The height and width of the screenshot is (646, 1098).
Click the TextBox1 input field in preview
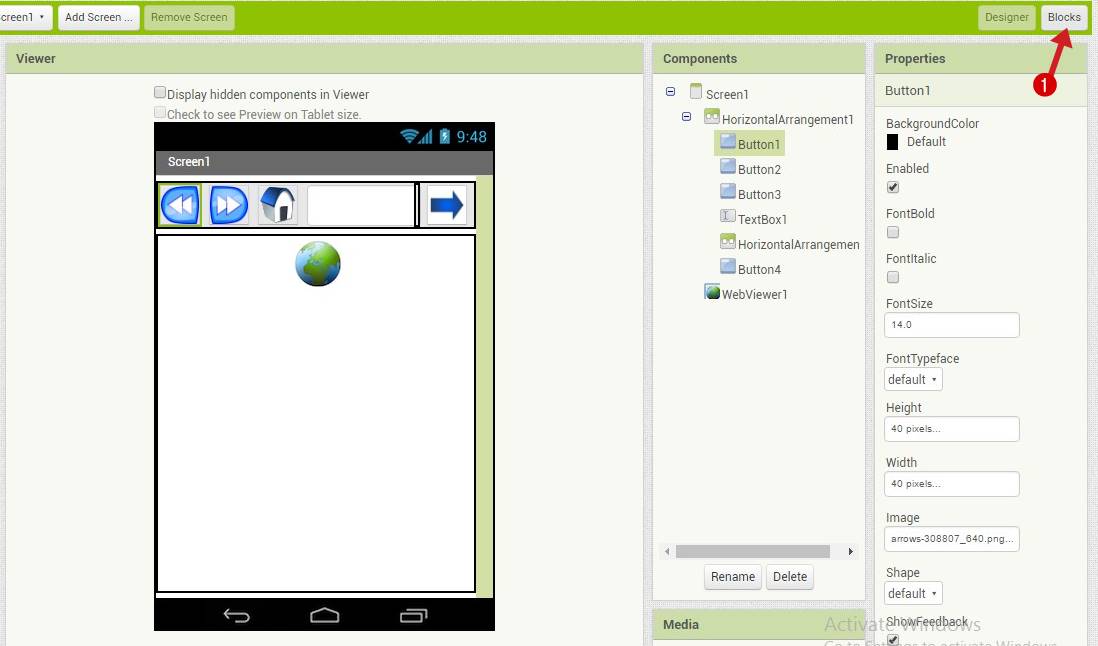click(360, 204)
